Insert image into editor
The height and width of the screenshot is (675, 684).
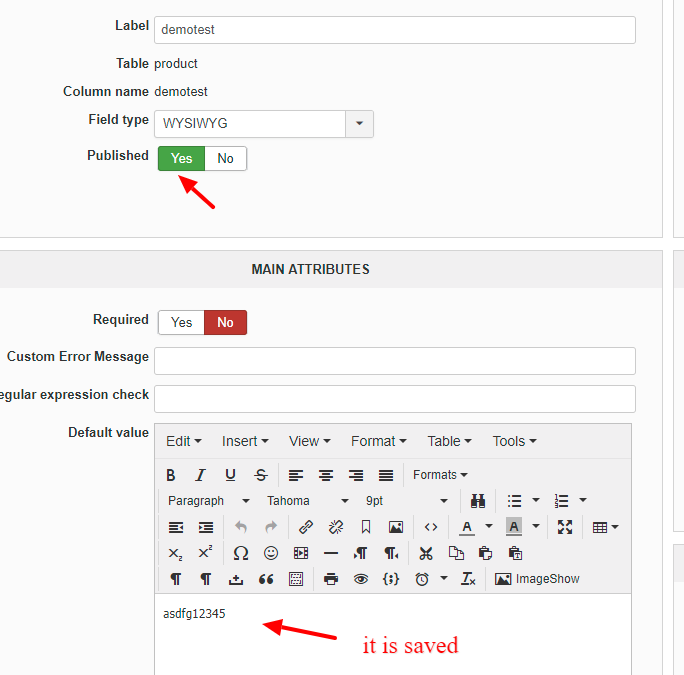click(396, 527)
